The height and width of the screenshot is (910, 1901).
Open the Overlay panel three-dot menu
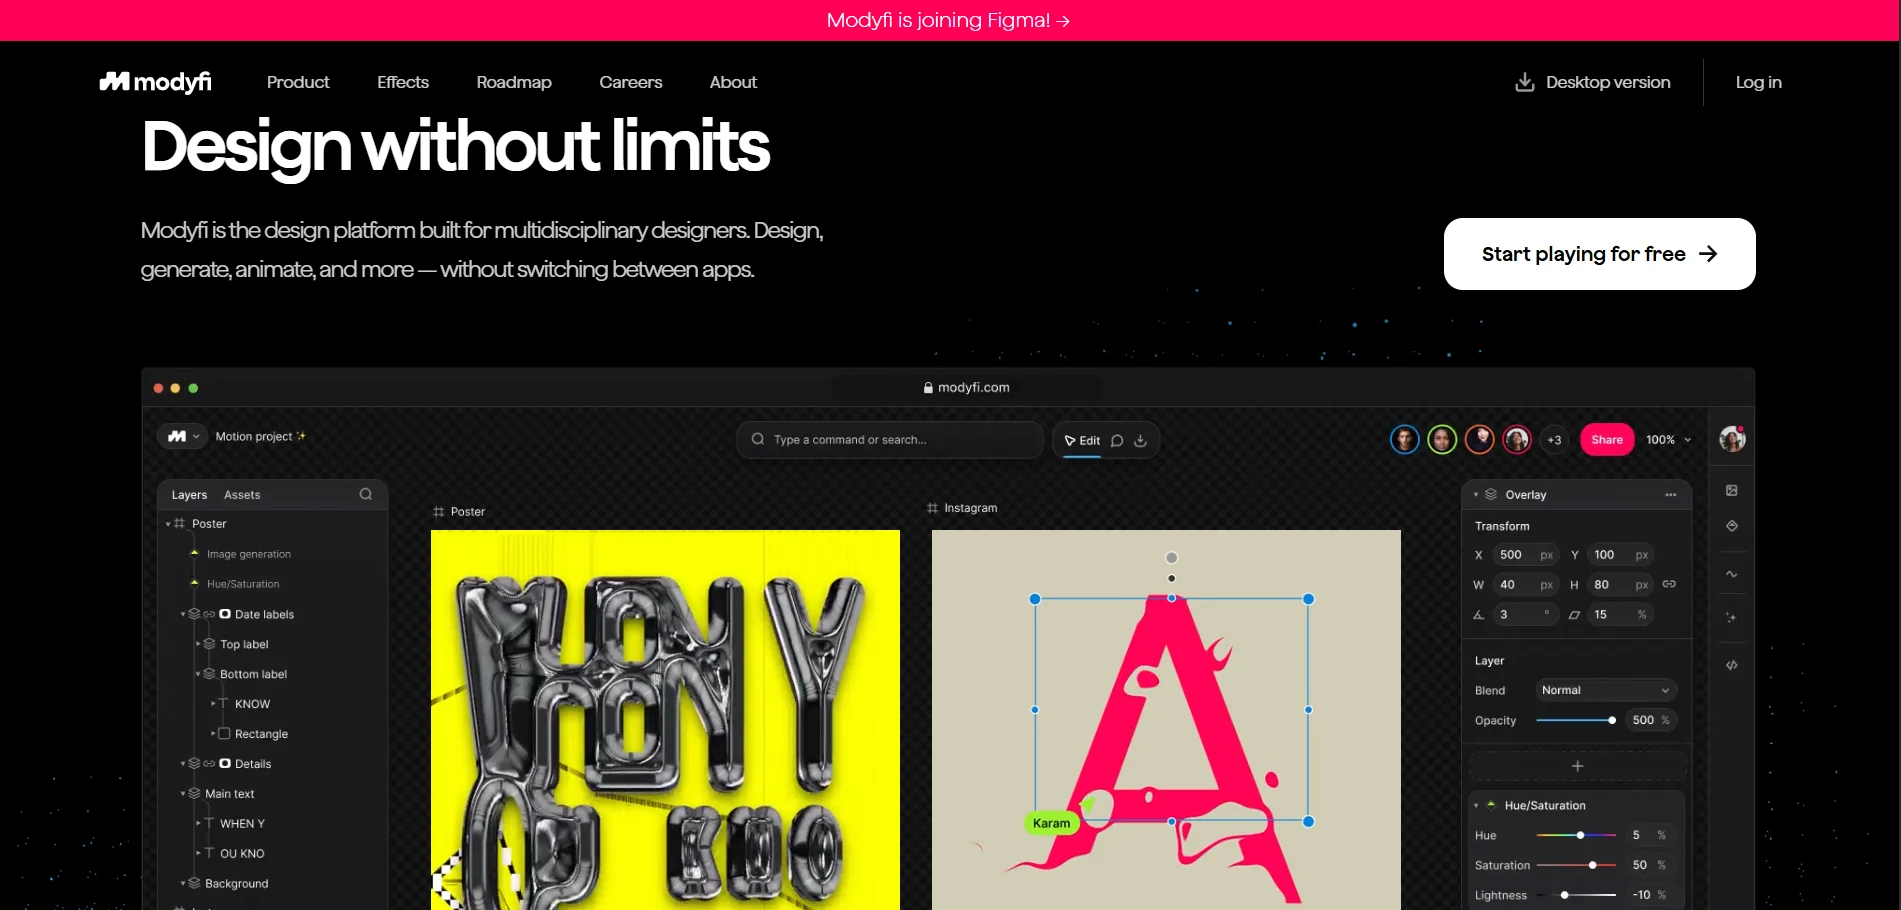[x=1670, y=495]
